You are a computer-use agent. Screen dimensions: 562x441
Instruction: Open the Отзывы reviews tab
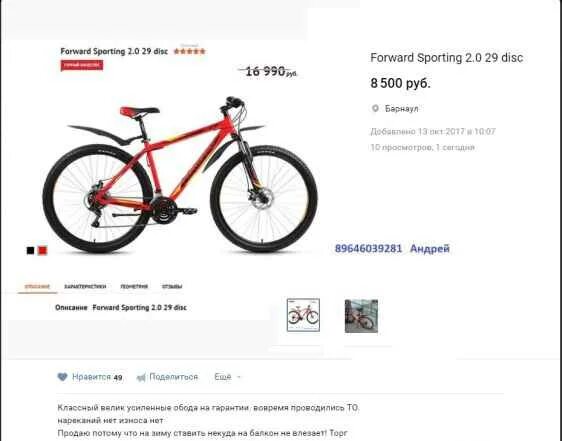coord(172,286)
